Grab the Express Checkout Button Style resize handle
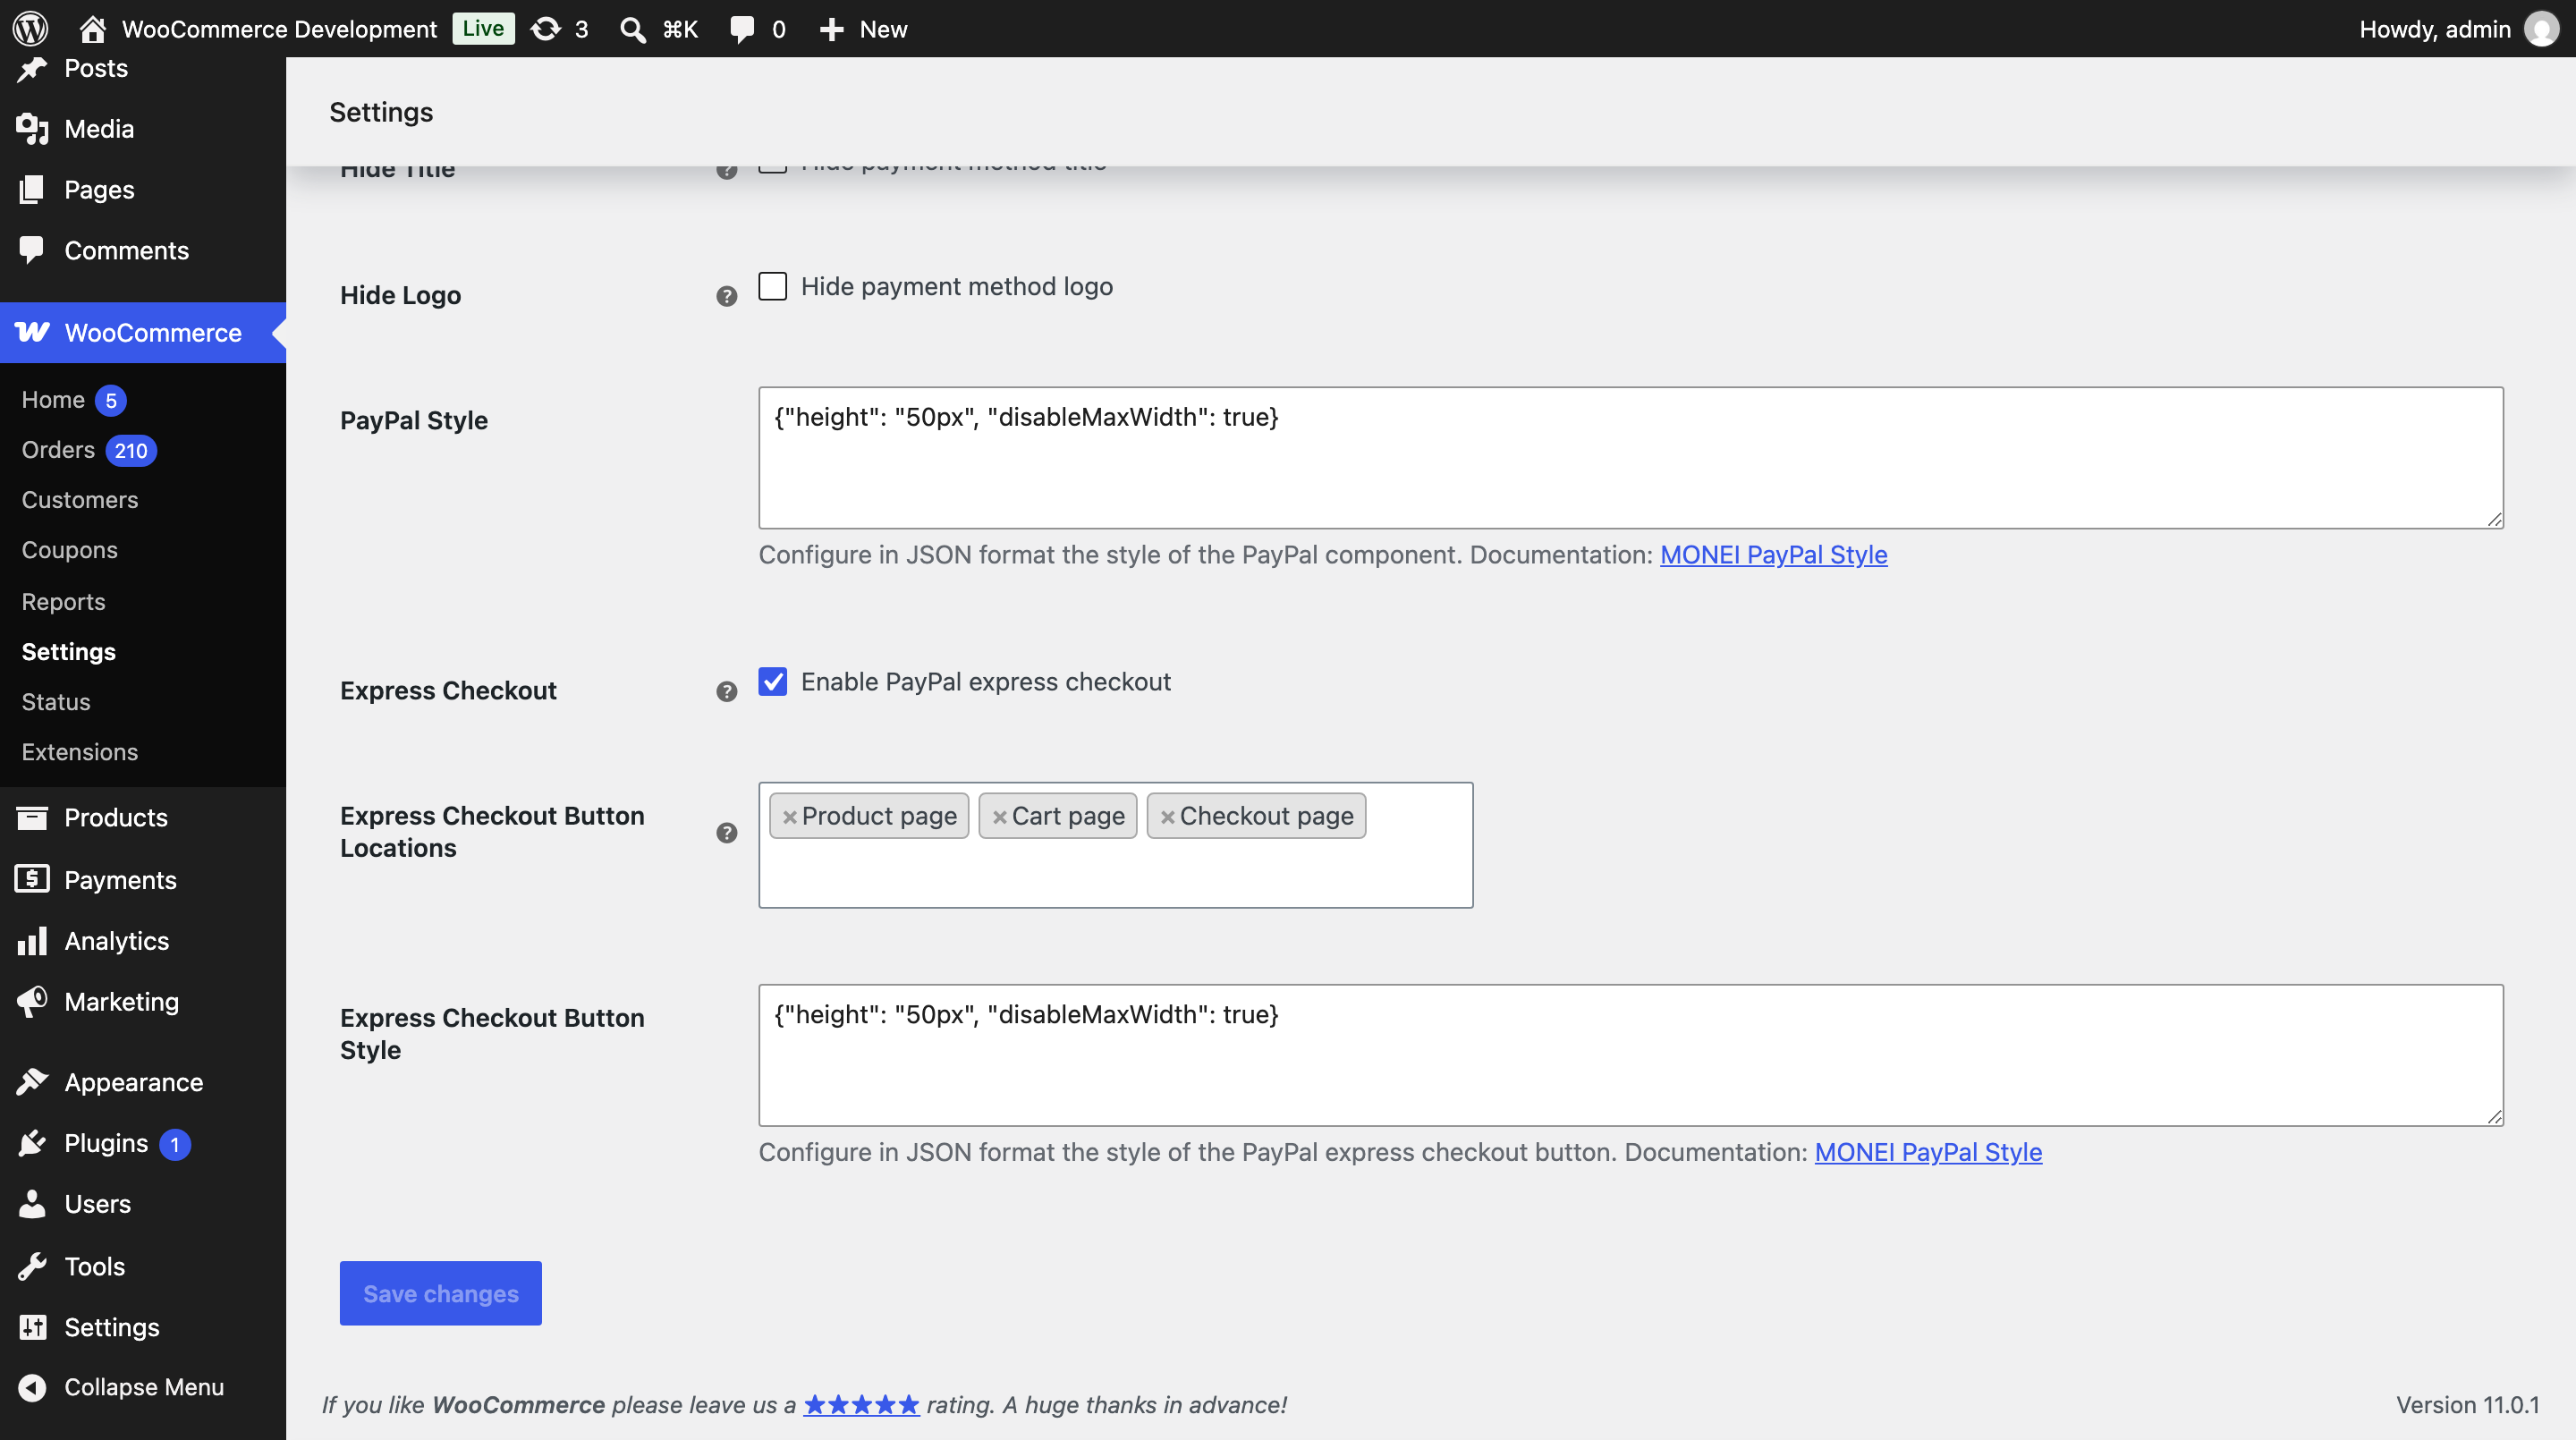This screenshot has width=2576, height=1440. (x=2494, y=1116)
